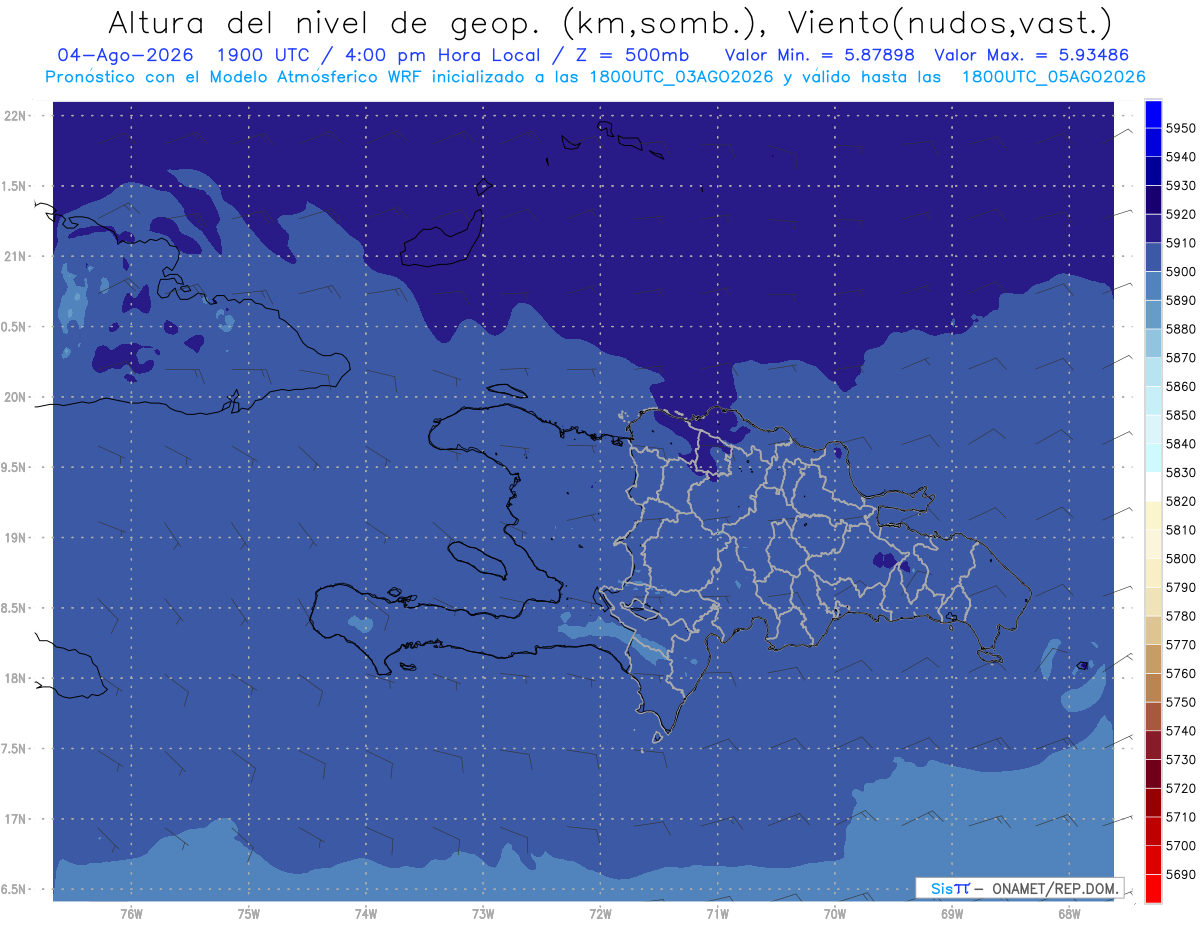Click the '72W' longitude axis label
Viewport: 1200px width, 927px height.
point(600,914)
